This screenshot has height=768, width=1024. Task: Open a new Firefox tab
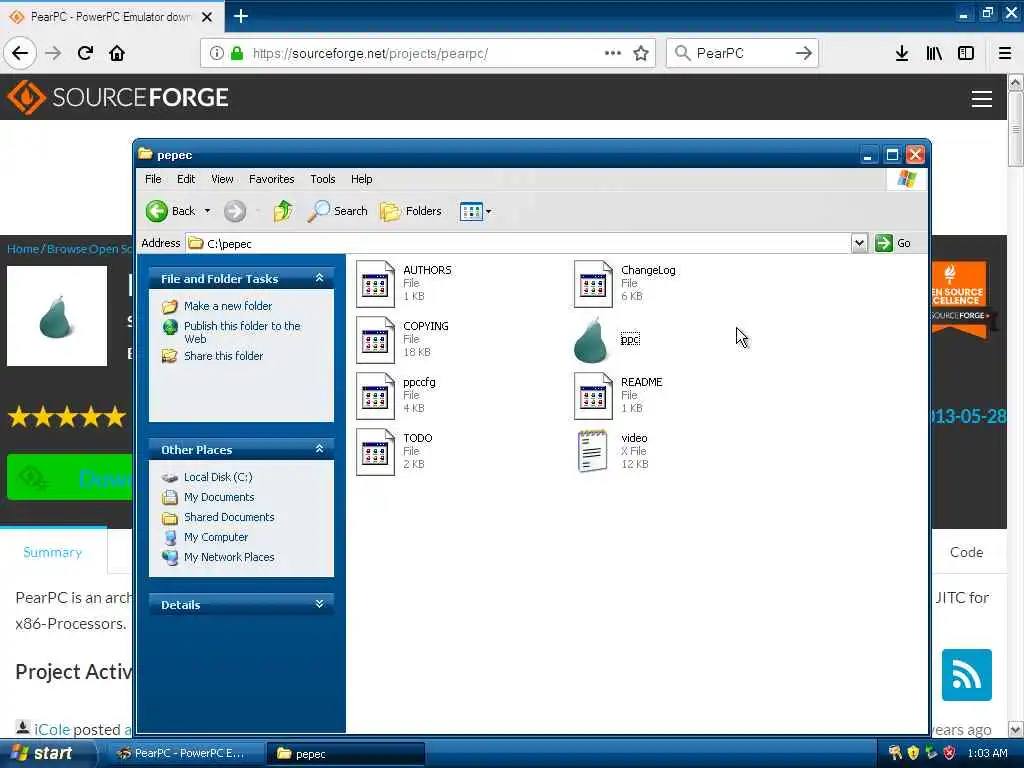241,16
